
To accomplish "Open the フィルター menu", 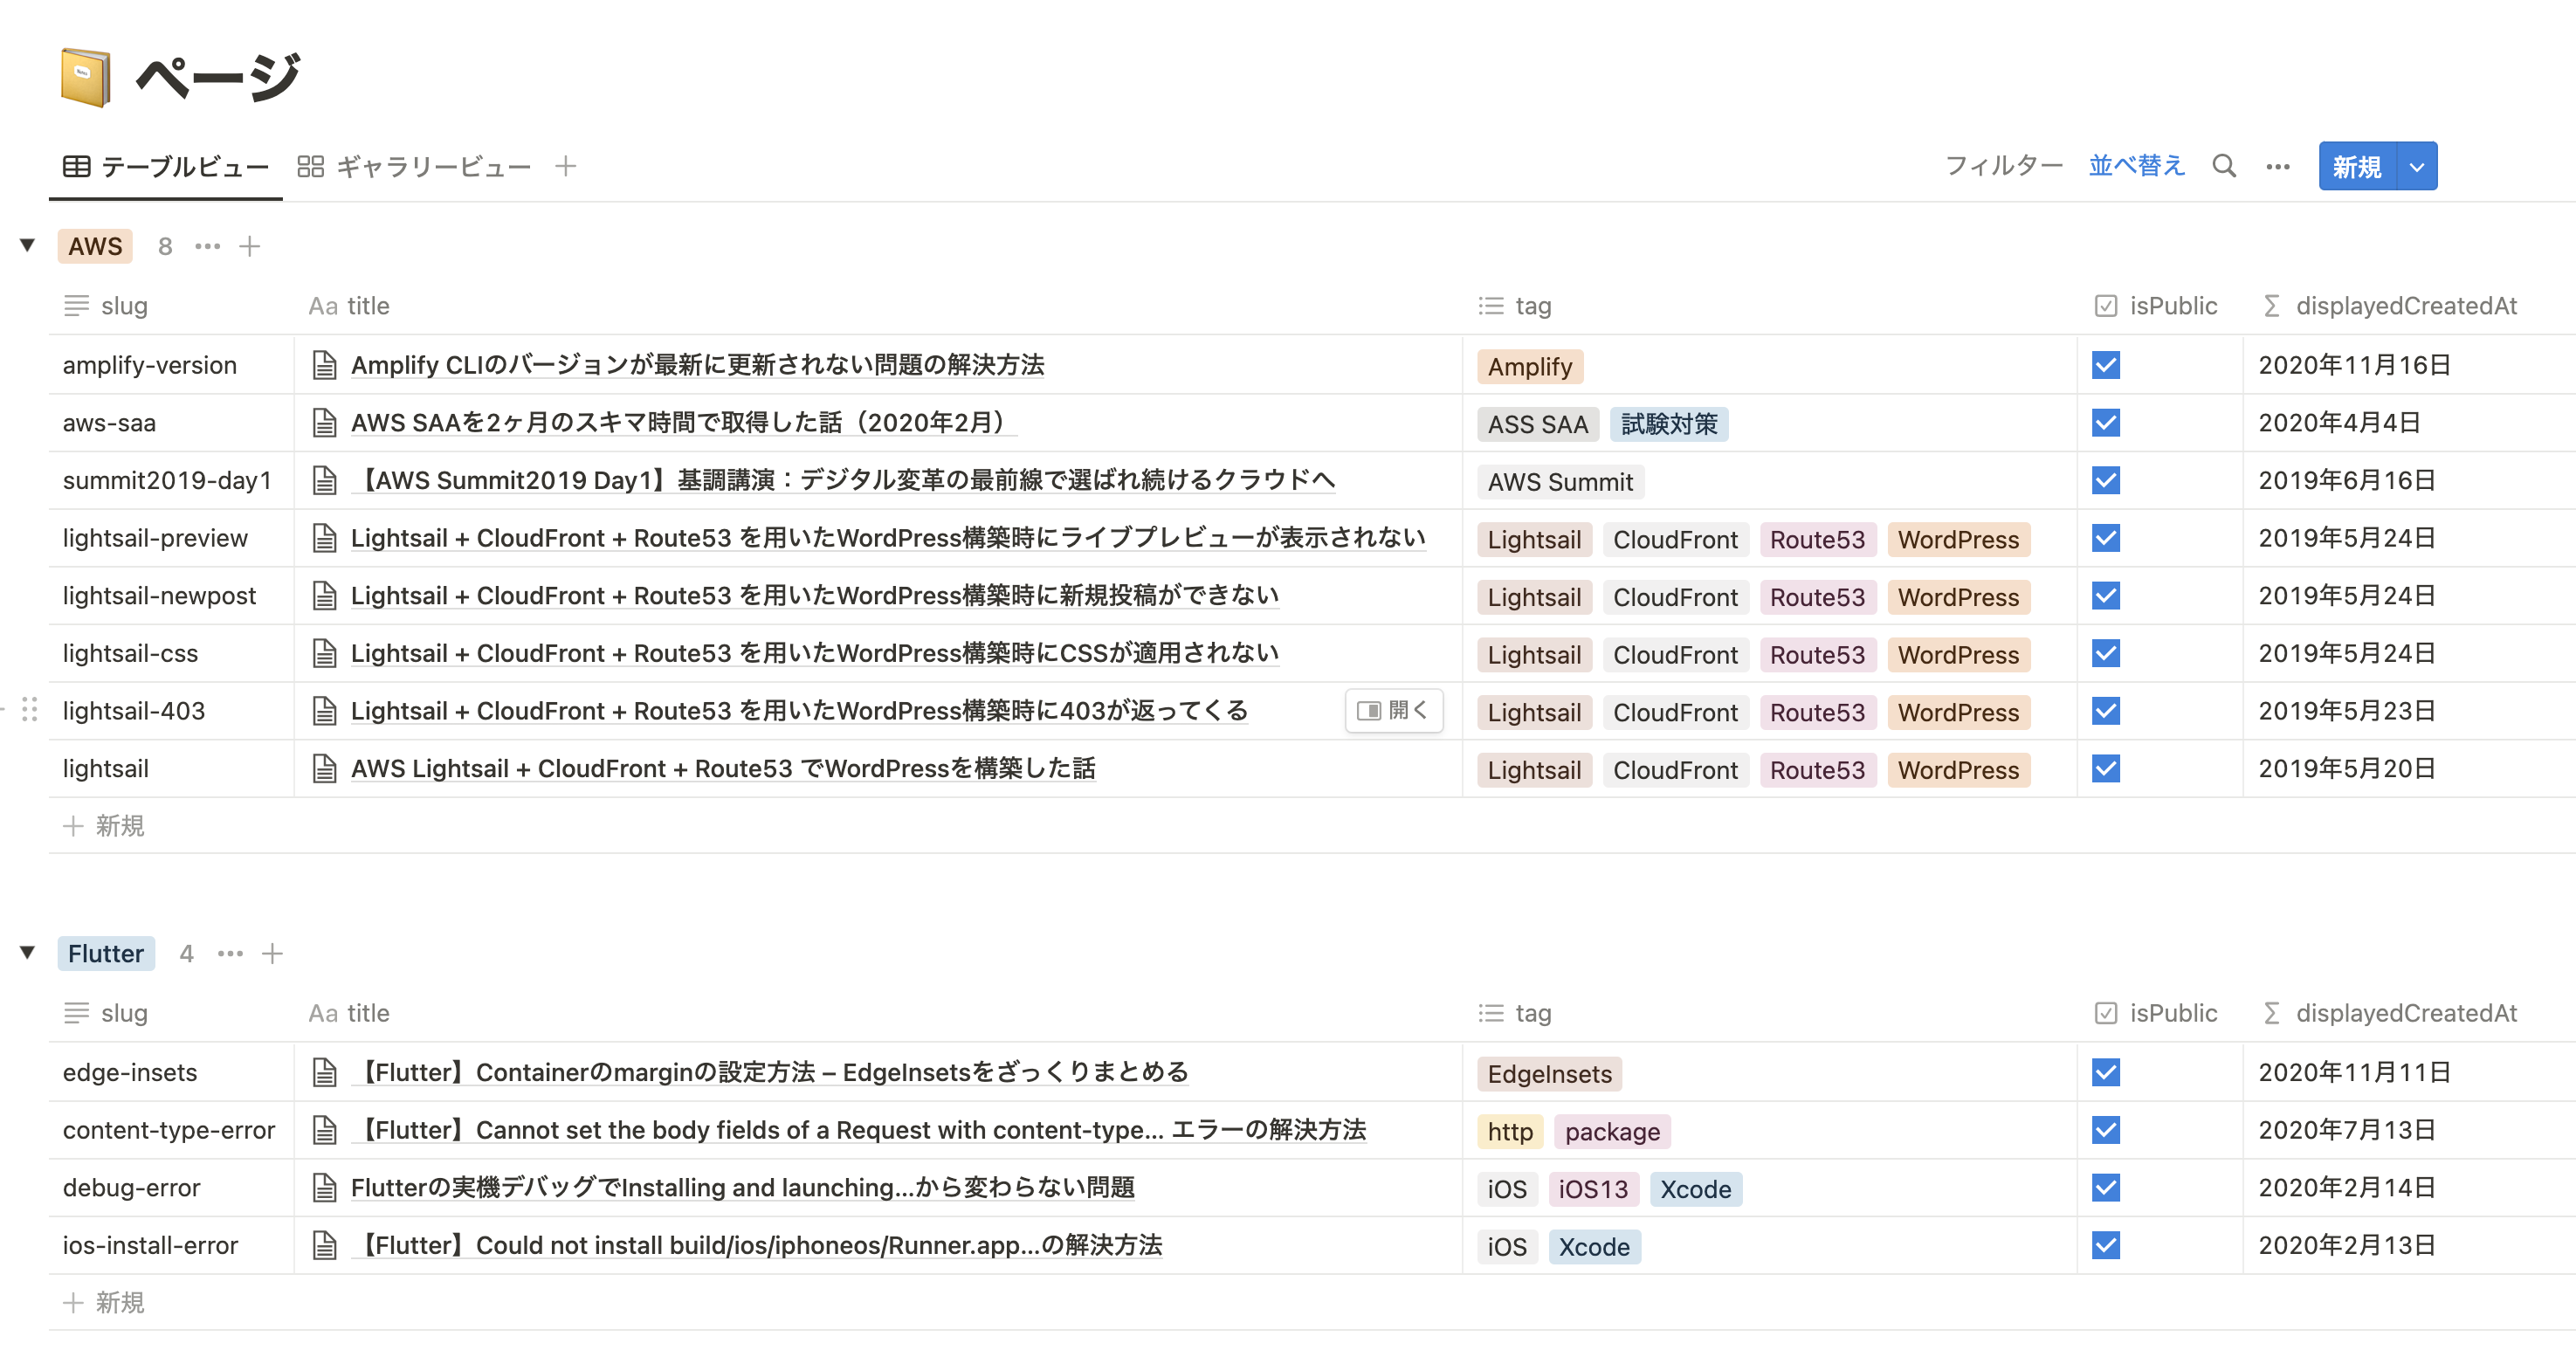I will [x=2004, y=166].
